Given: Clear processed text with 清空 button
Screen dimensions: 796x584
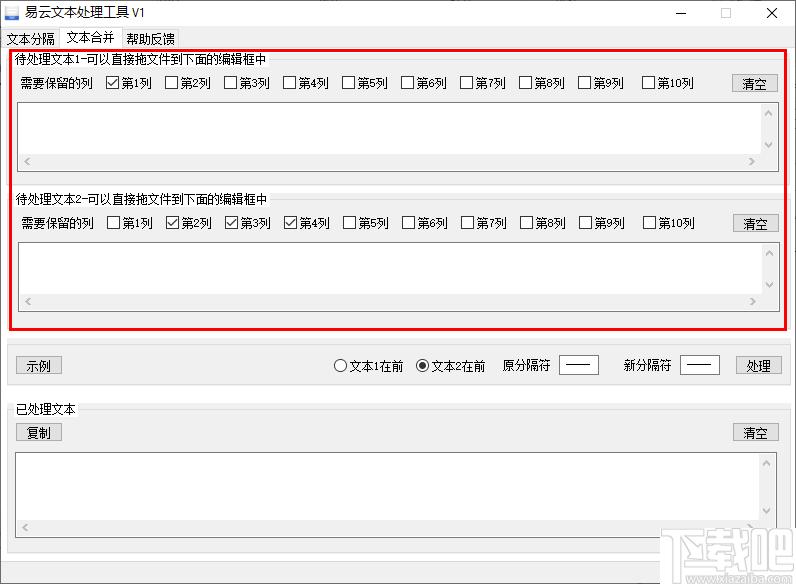Looking at the screenshot, I should [755, 433].
